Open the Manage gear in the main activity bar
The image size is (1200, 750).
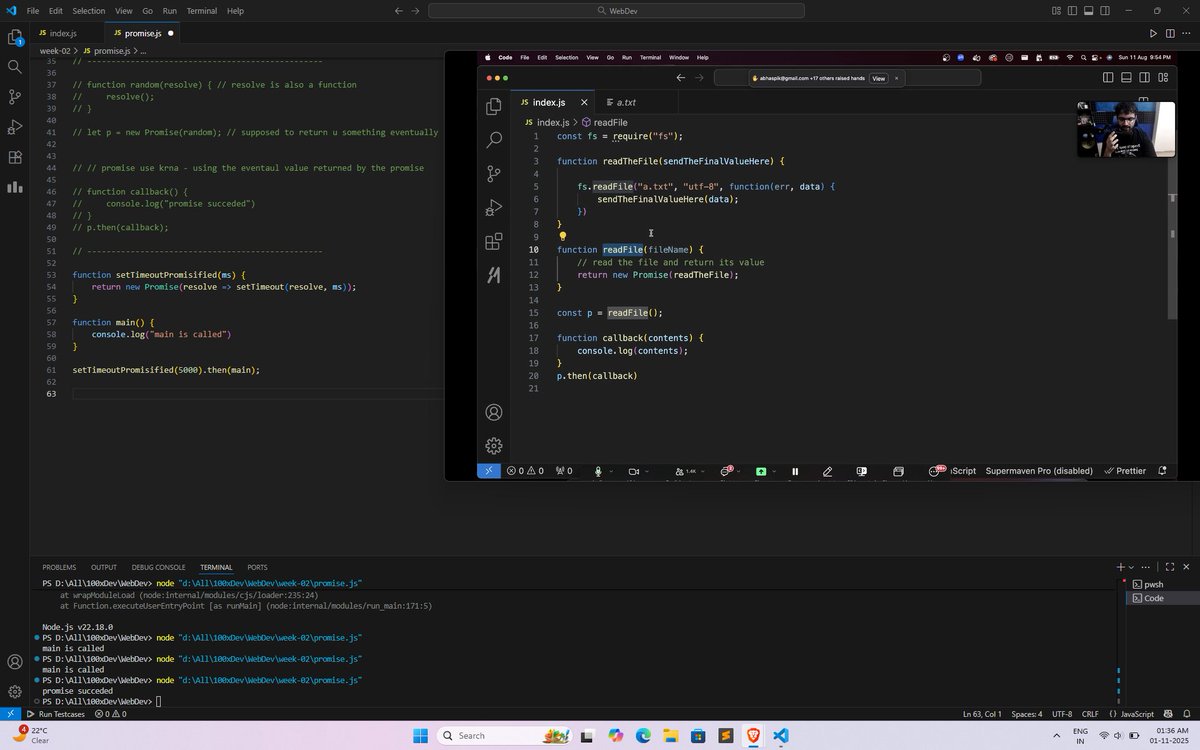click(15, 691)
